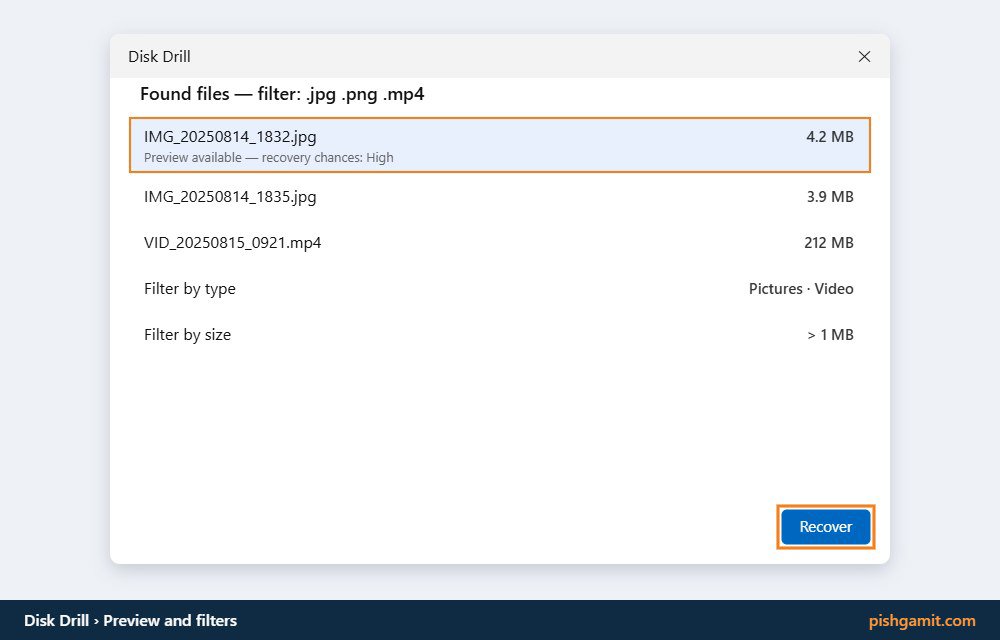Open the Filter by type row
This screenshot has width=1000, height=640.
click(x=500, y=289)
